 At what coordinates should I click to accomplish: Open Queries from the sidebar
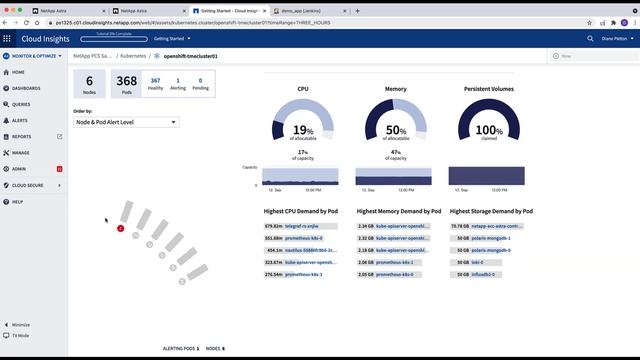pyautogui.click(x=21, y=104)
